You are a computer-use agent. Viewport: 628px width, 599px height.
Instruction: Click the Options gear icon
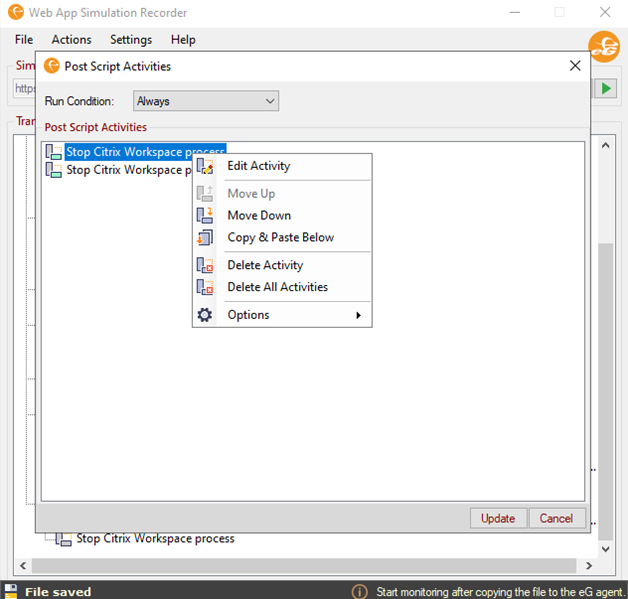click(205, 315)
